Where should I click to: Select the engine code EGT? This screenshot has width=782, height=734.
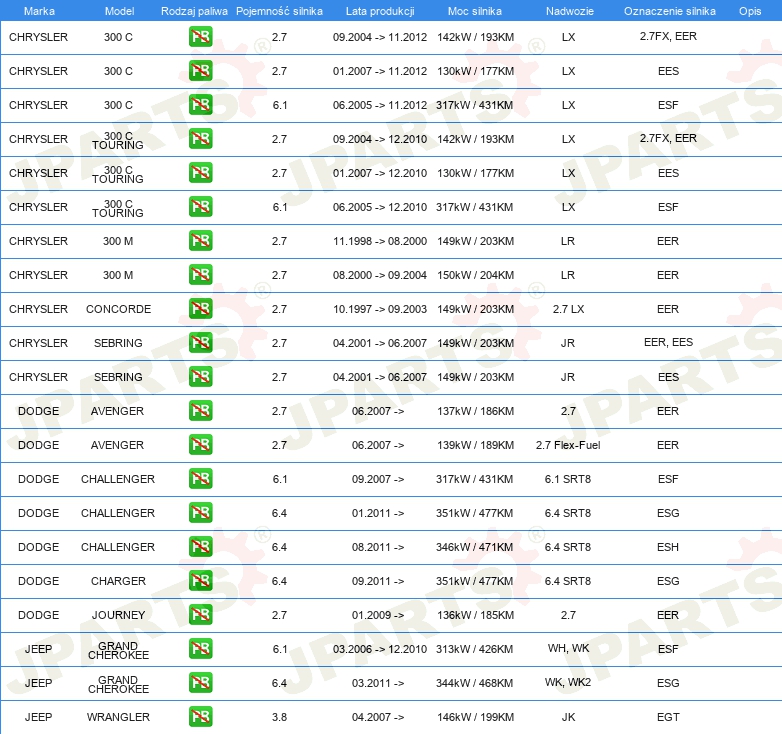(668, 717)
